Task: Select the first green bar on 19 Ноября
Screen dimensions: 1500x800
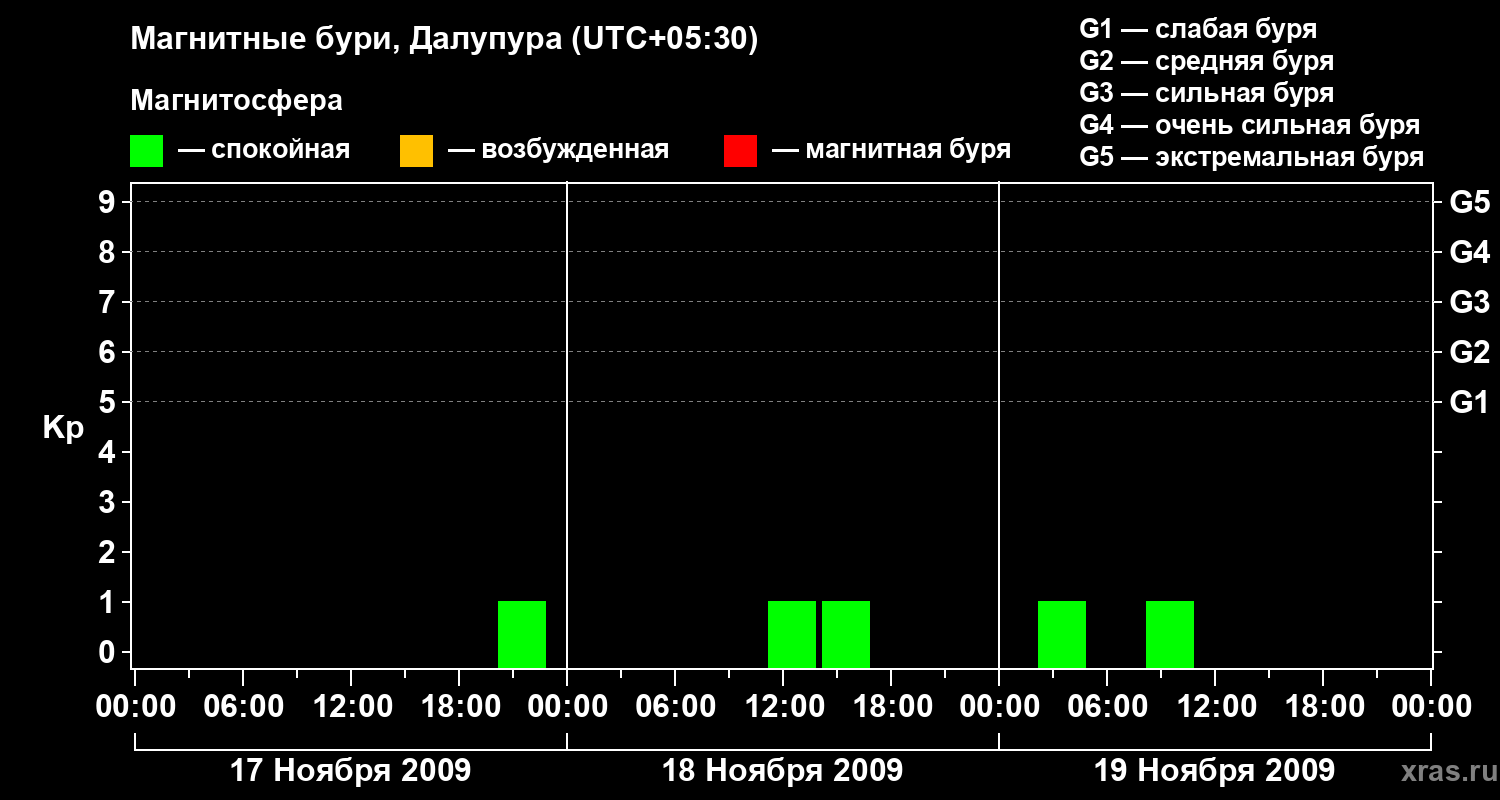Action: (1062, 634)
